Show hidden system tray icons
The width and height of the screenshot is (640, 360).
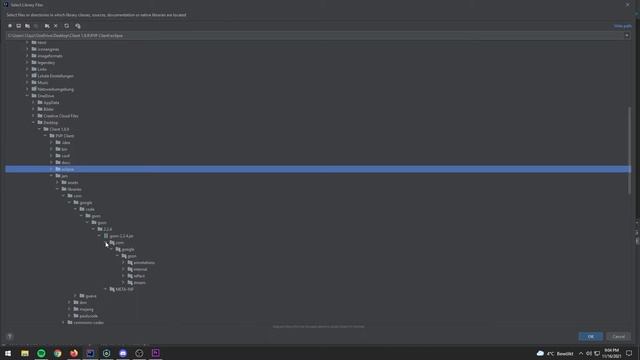pos(581,353)
